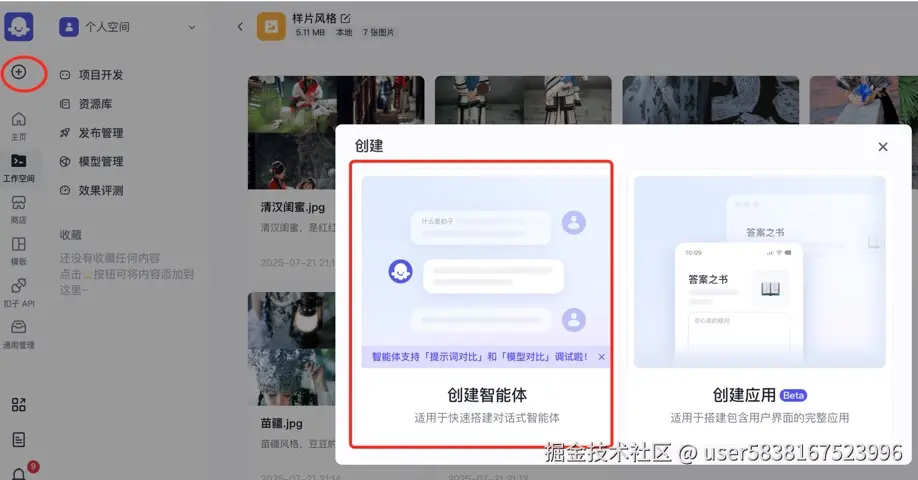The image size is (918, 480).
Task: Click the 创建应用 preview image
Action: tap(759, 272)
